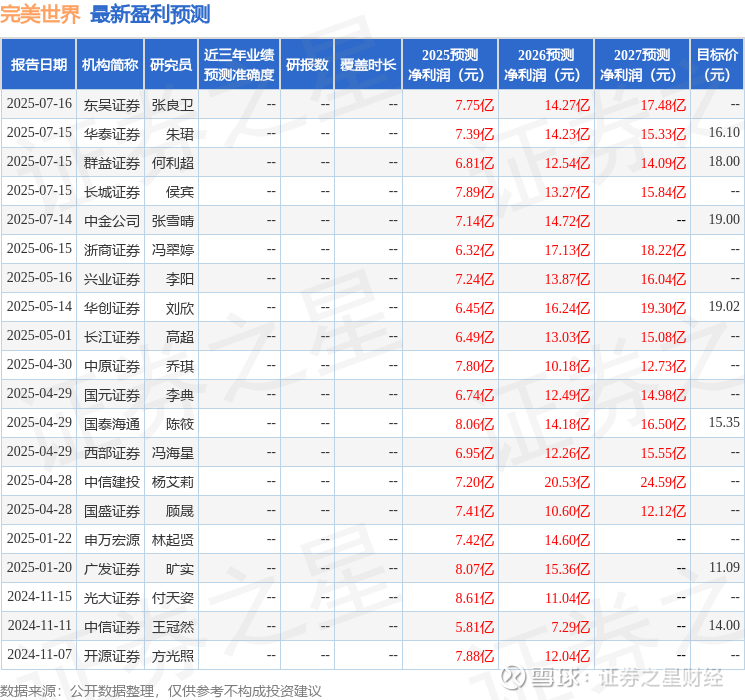Select the 光大证券 institution cell
745x700 pixels.
pos(112,598)
